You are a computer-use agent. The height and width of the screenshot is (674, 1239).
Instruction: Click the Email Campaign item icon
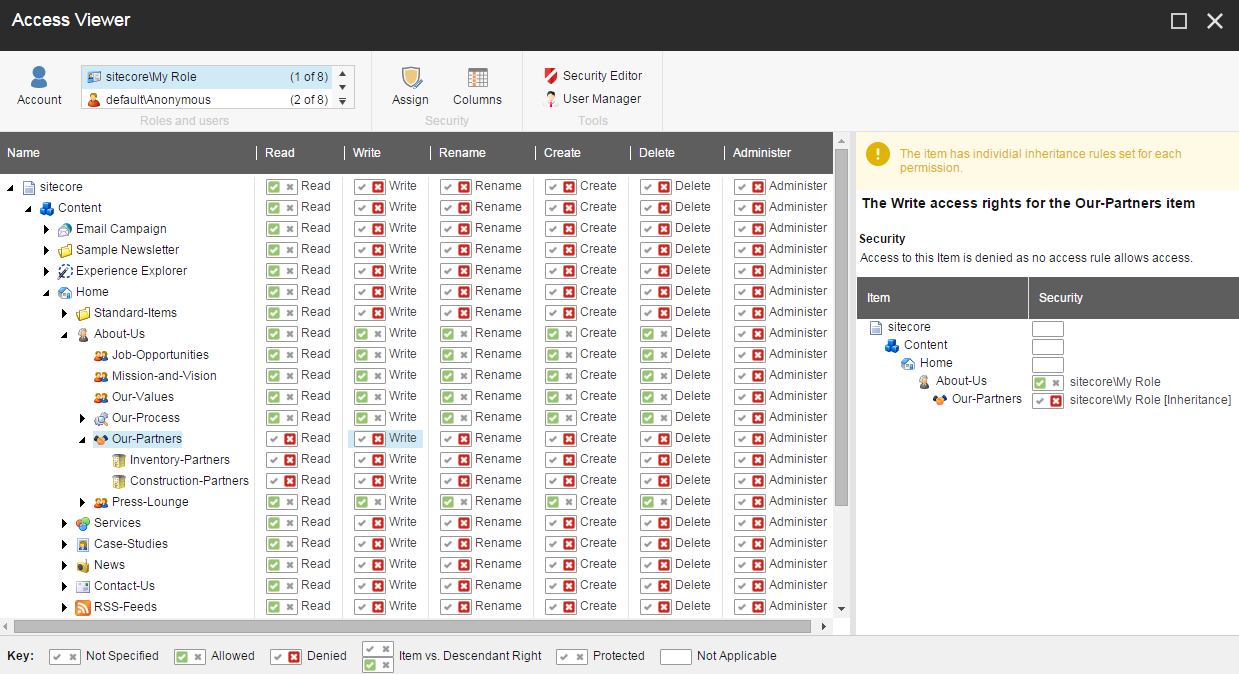(x=65, y=229)
